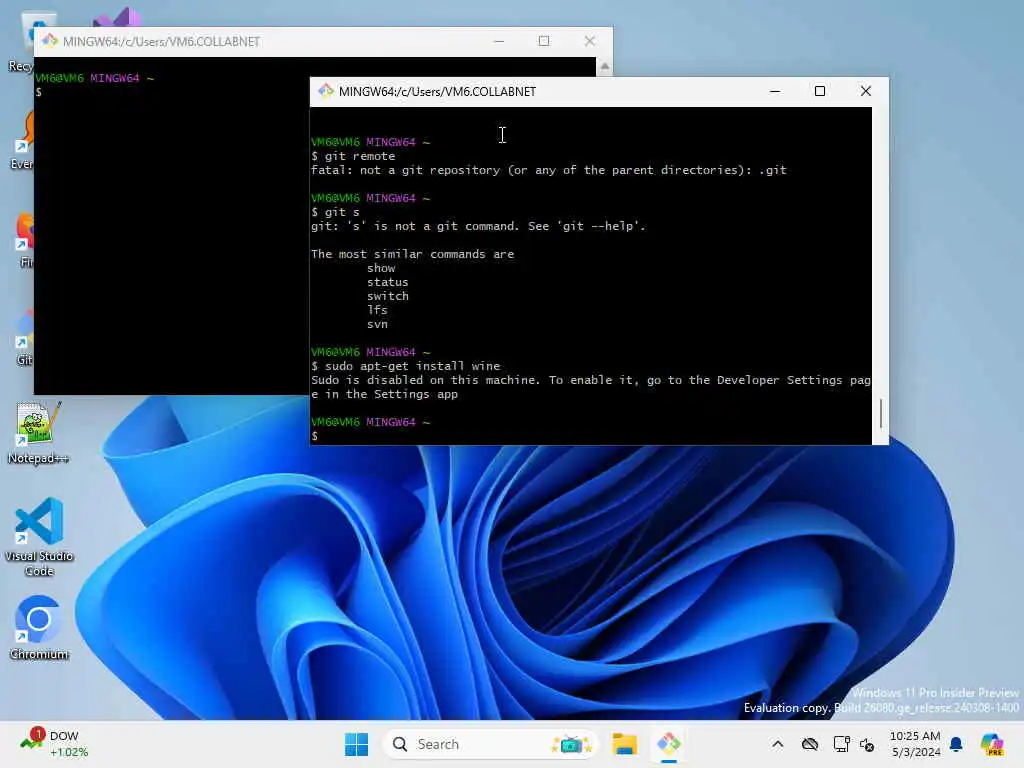Click the Git icon in front window title bar
This screenshot has width=1024, height=768.
(x=325, y=91)
